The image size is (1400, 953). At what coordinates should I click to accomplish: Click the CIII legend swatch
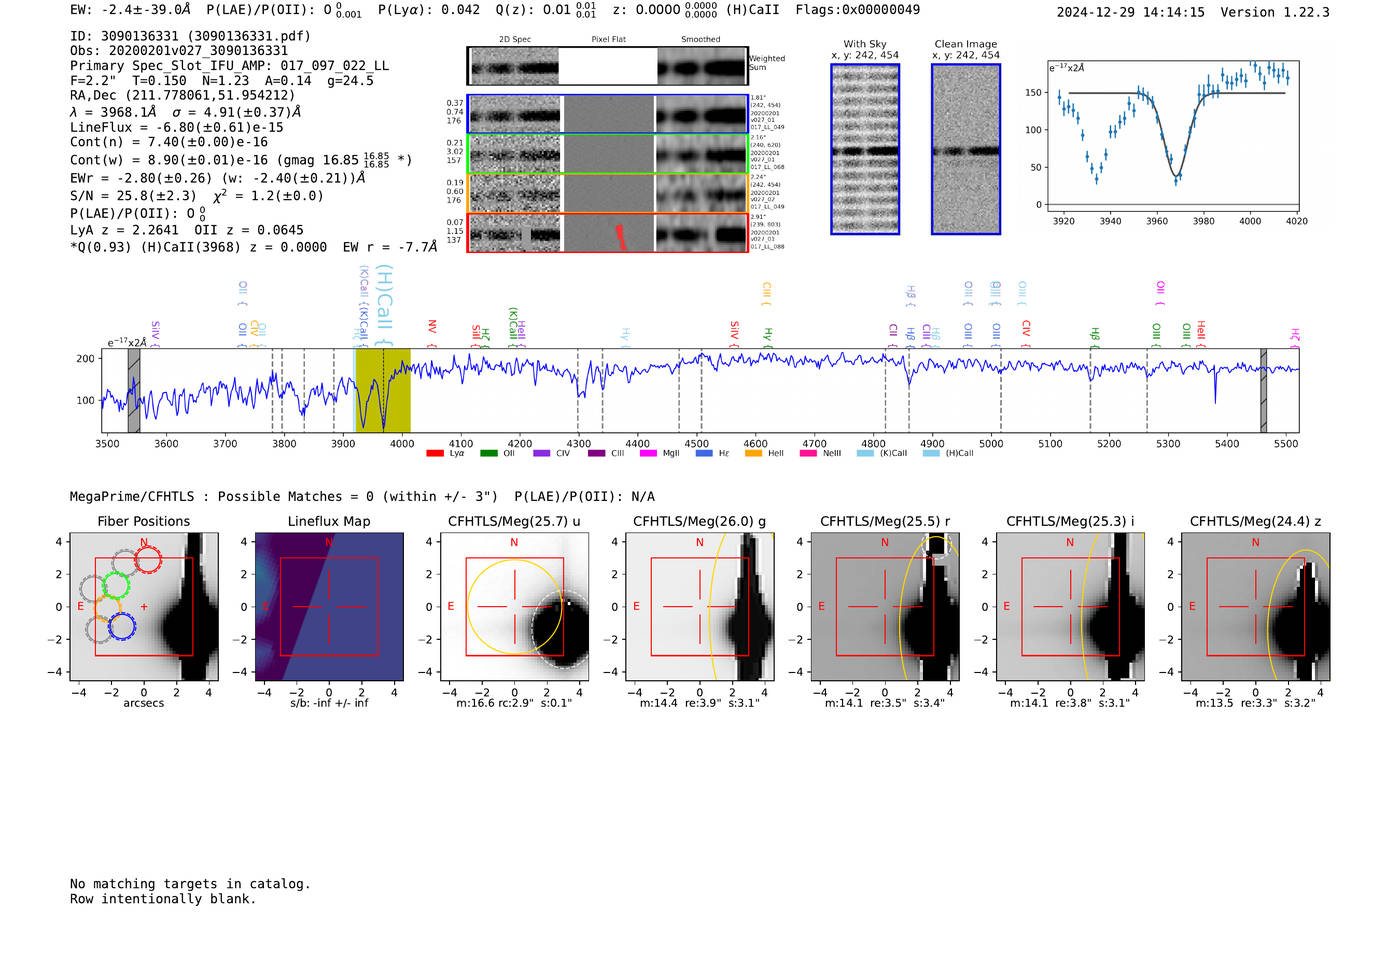[x=597, y=453]
